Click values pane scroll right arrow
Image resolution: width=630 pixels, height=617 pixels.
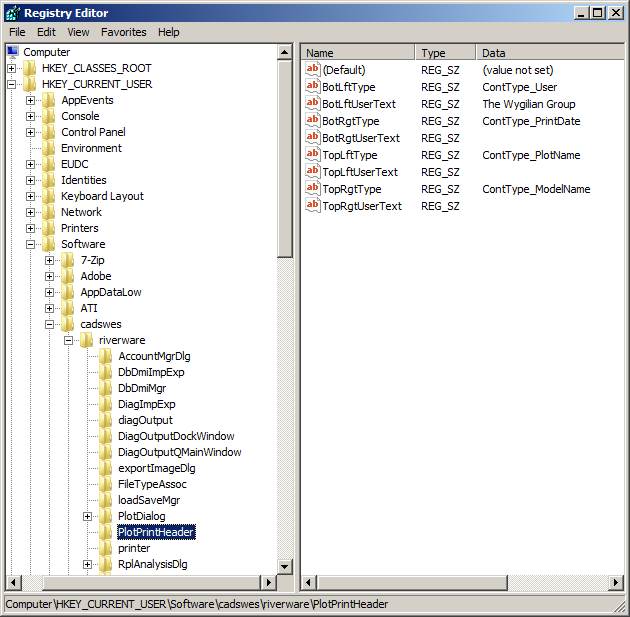(616, 582)
